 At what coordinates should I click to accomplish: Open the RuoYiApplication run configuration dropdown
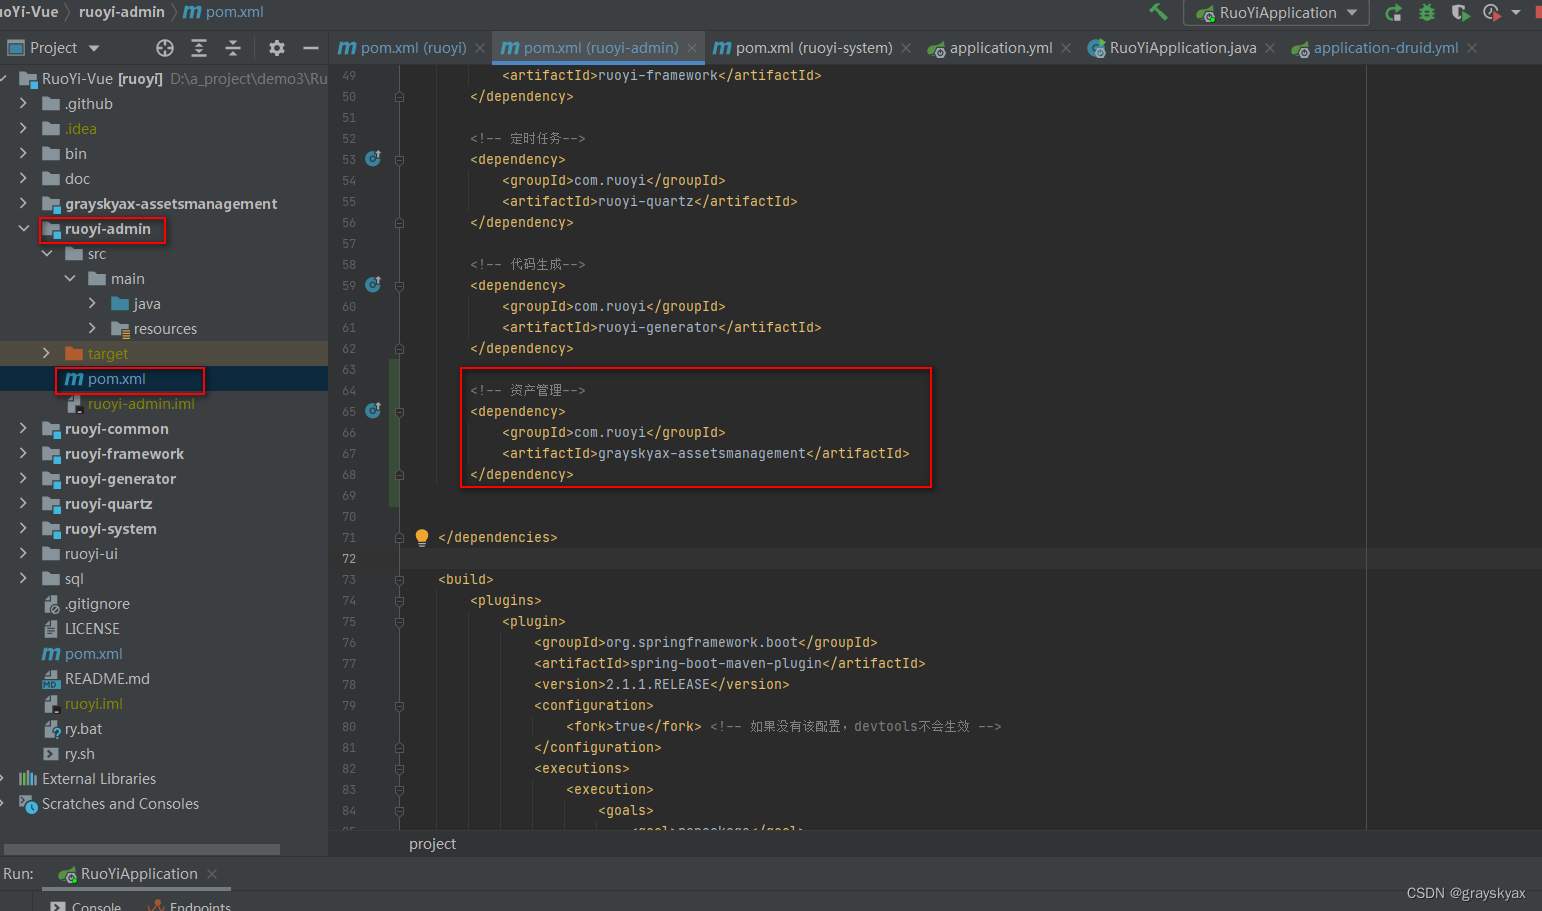click(x=1277, y=13)
